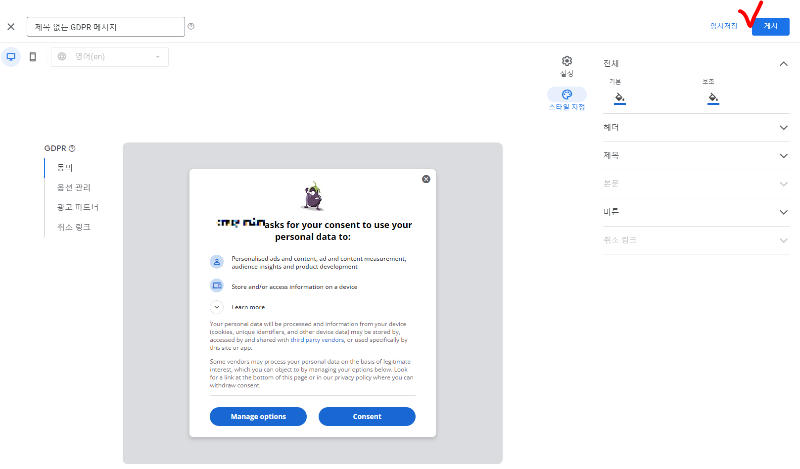Expand the 제목 section

(696, 156)
